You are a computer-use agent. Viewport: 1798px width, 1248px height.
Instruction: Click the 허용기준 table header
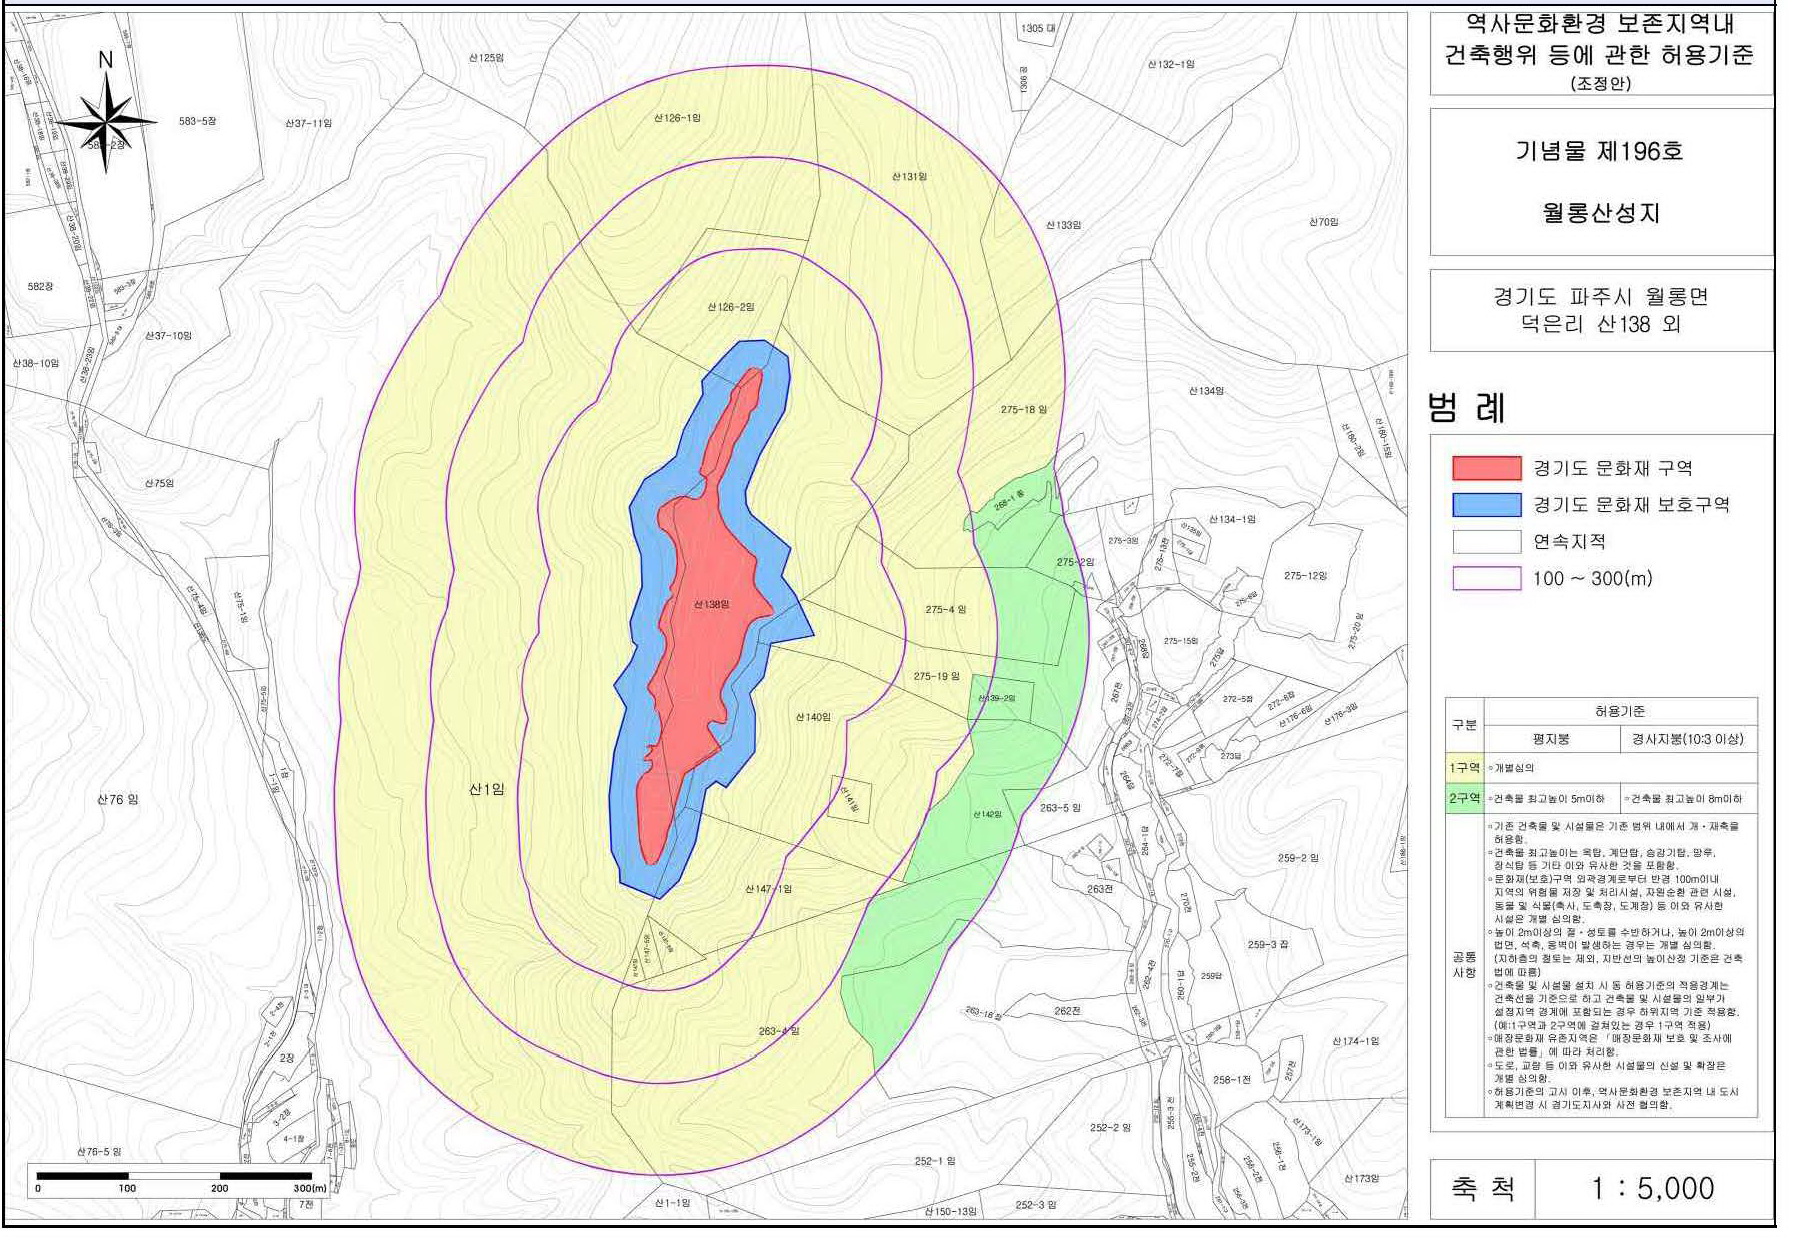coord(1619,711)
